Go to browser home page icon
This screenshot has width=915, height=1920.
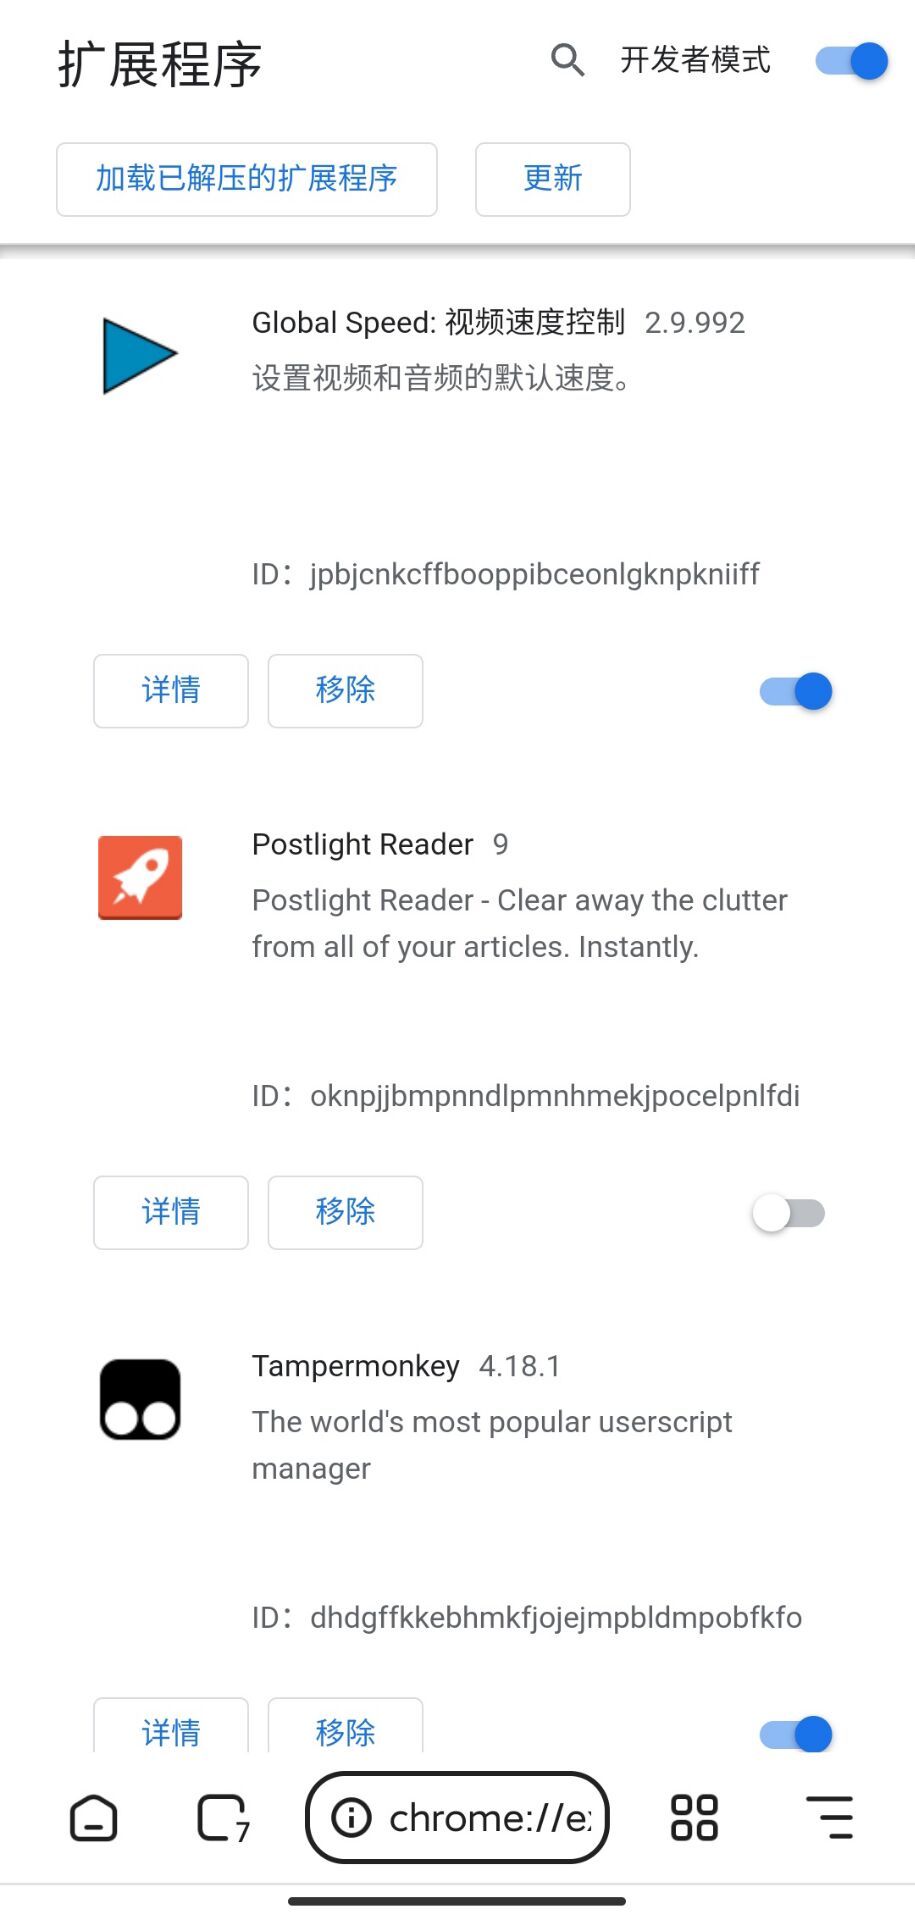coord(94,1818)
